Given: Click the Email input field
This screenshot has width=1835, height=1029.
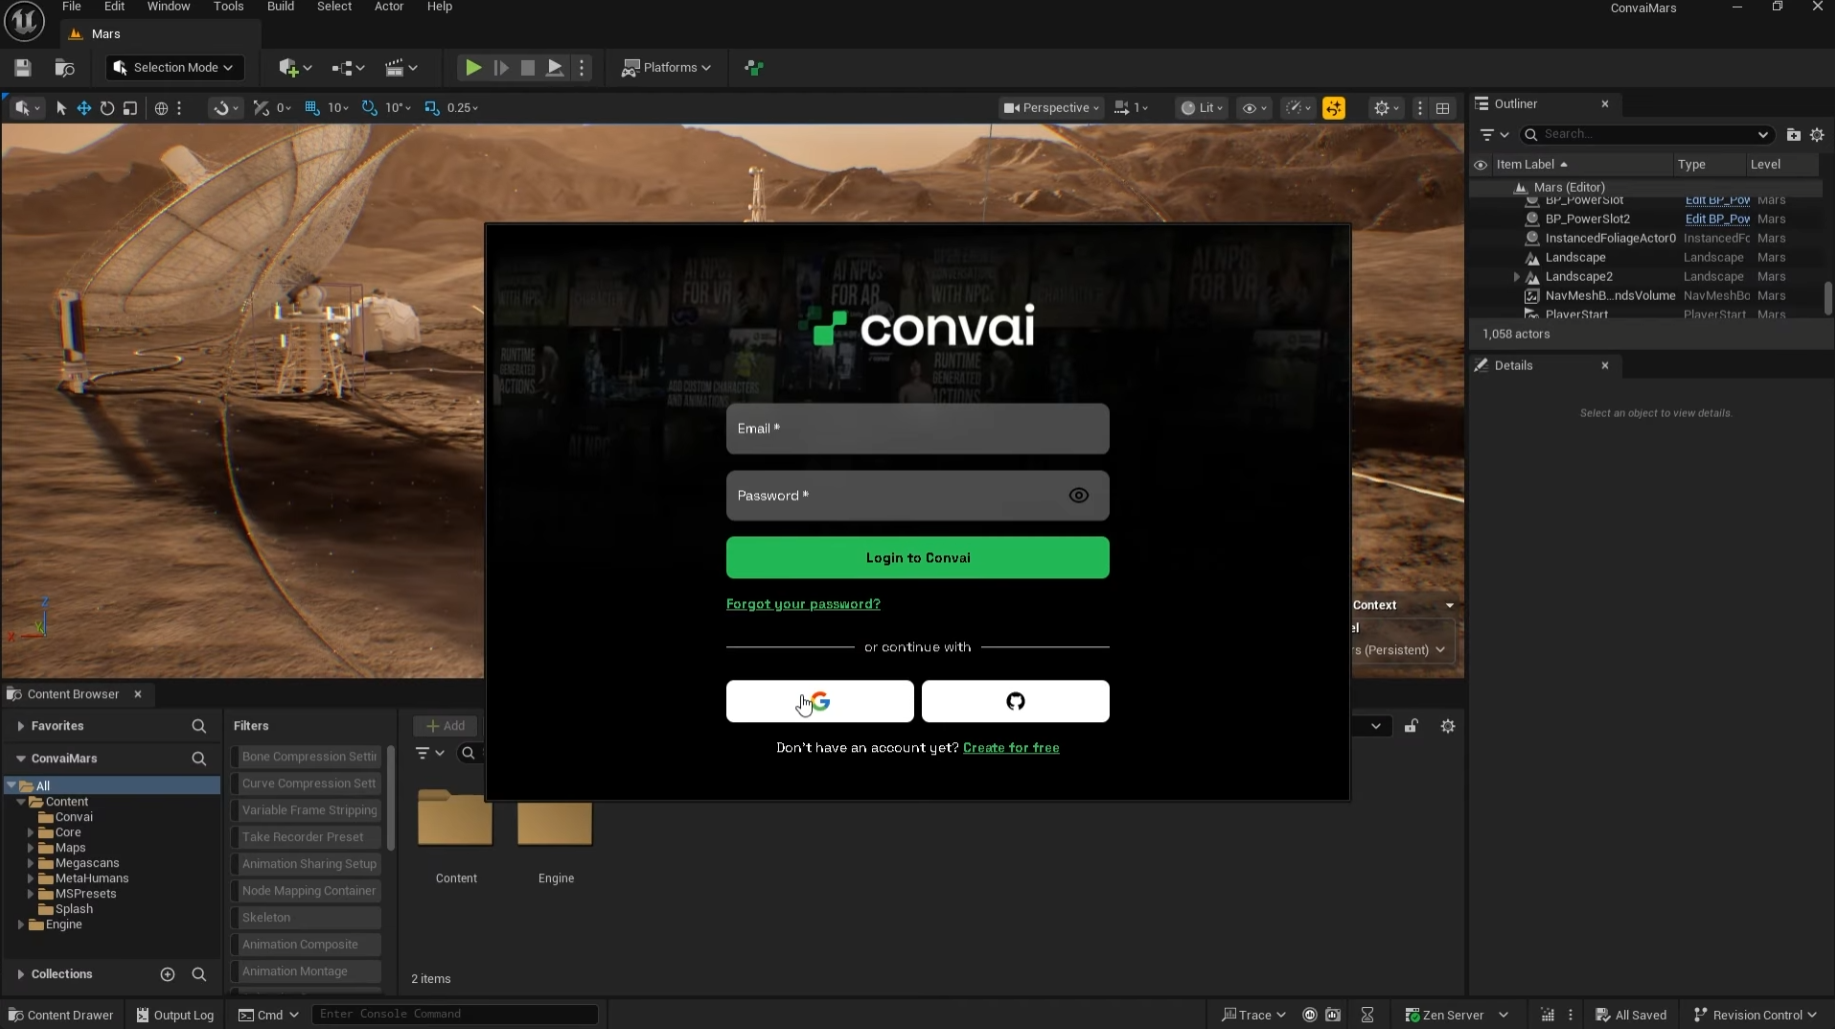Looking at the screenshot, I should pos(917,428).
